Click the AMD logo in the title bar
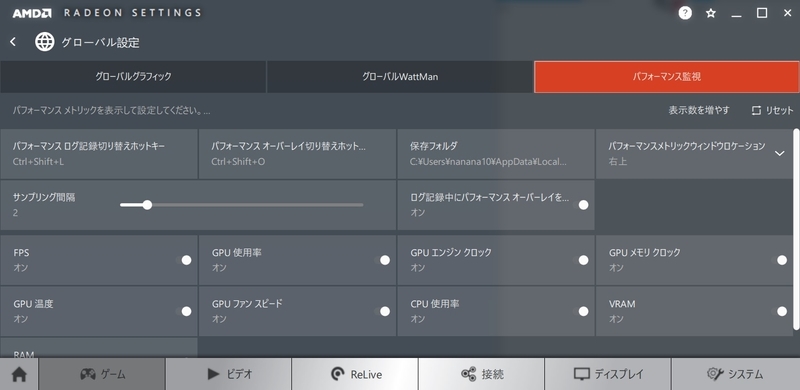Image resolution: width=800 pixels, height=390 pixels. pyautogui.click(x=32, y=13)
